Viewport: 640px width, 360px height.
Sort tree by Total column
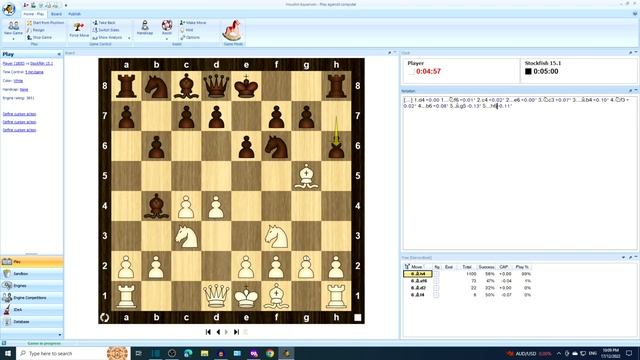tap(467, 267)
